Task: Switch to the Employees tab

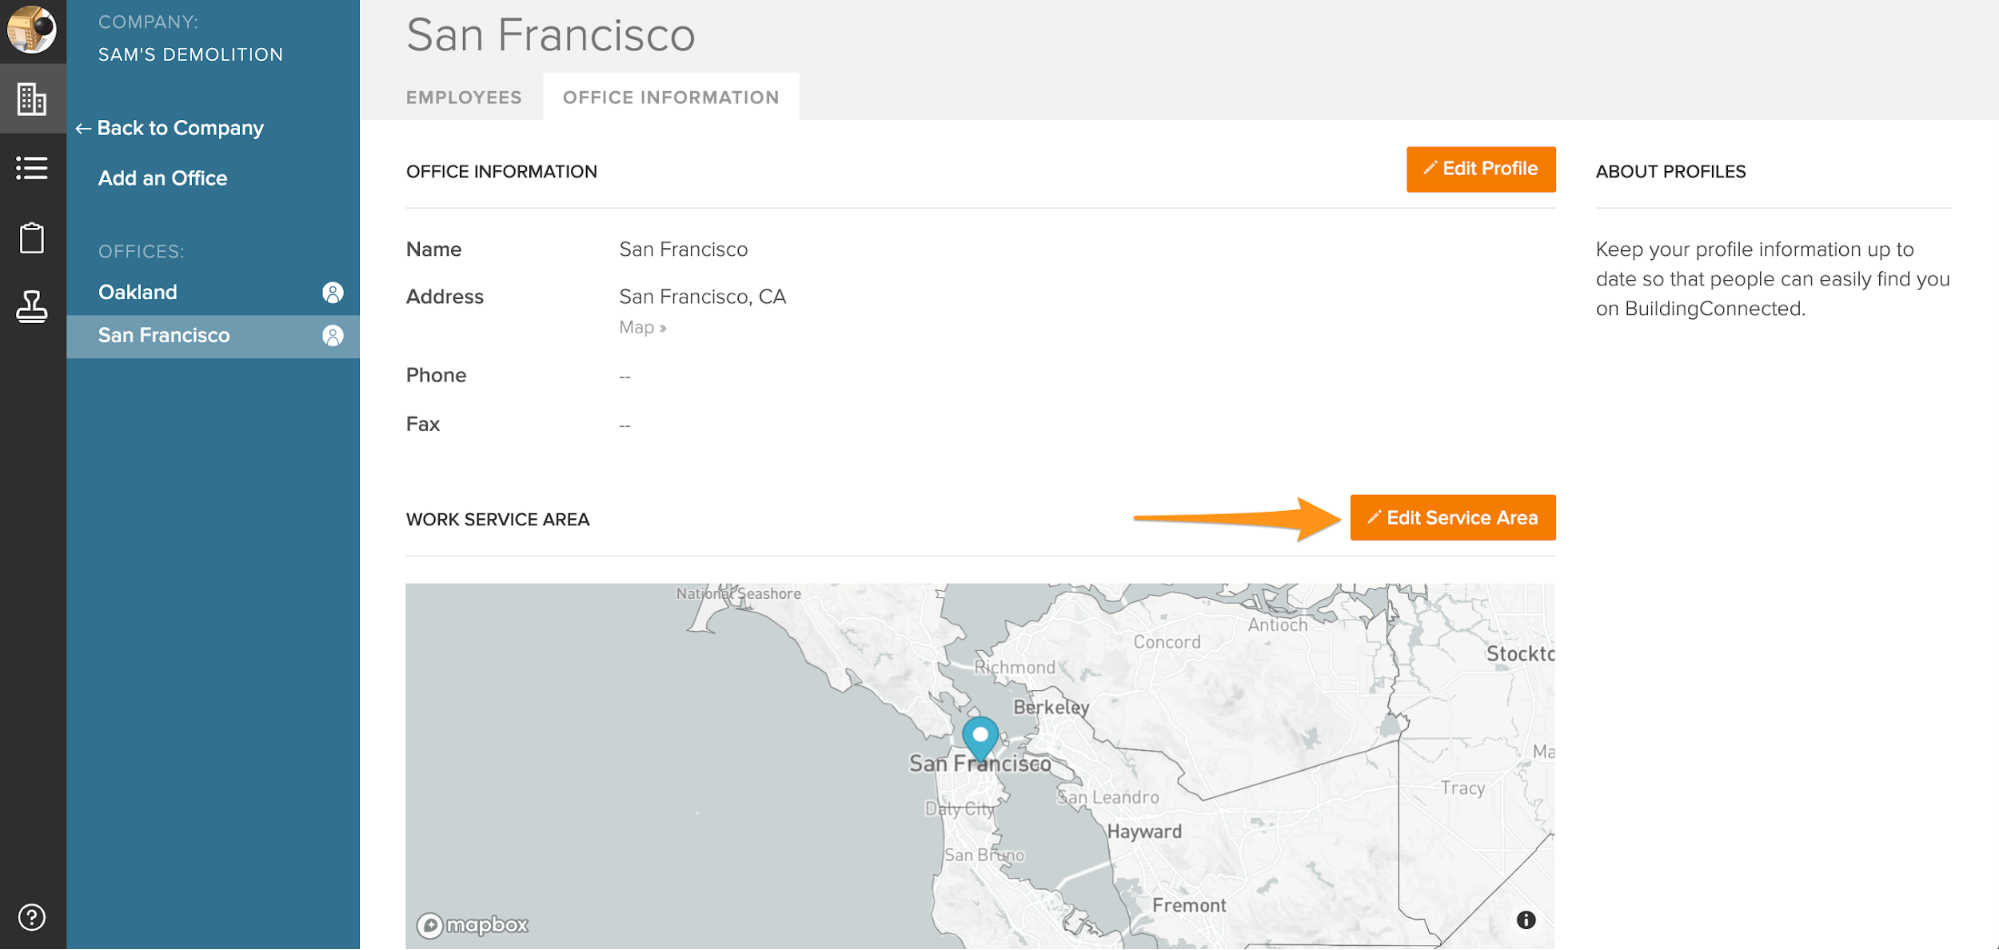Action: coord(464,97)
